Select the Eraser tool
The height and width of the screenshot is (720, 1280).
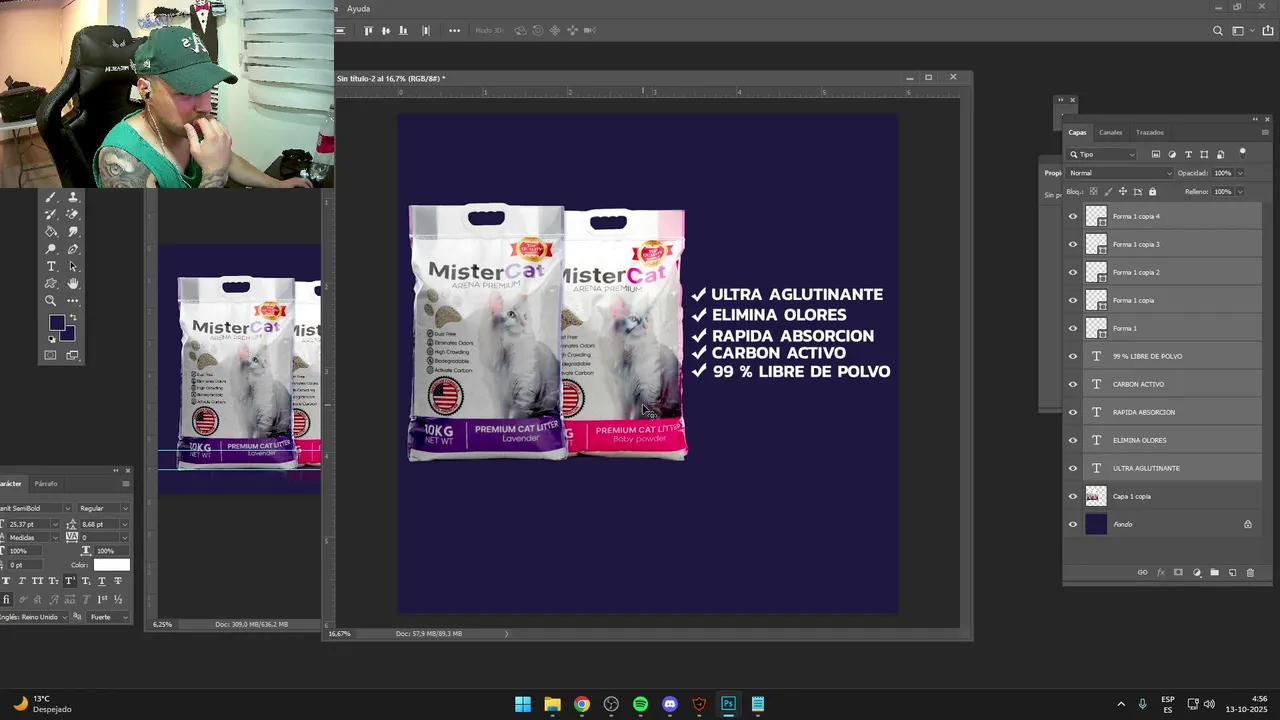[73, 214]
